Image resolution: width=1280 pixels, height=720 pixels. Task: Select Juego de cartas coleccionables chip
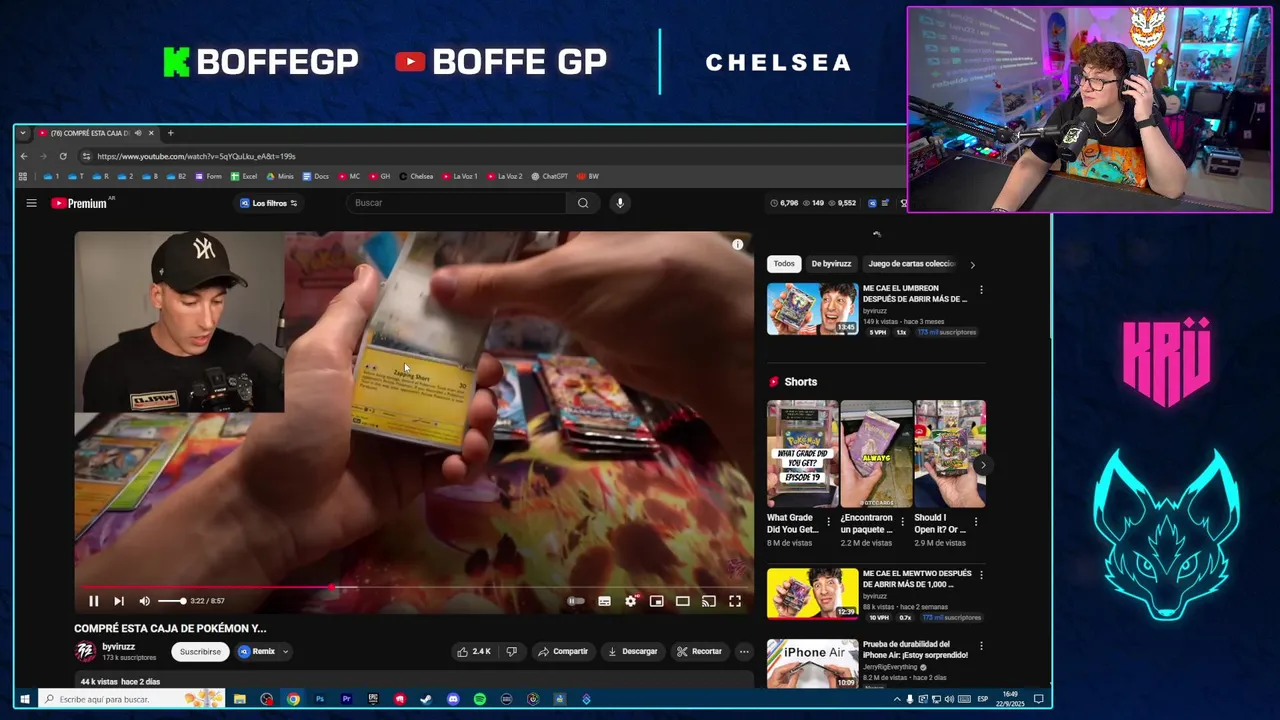[912, 264]
